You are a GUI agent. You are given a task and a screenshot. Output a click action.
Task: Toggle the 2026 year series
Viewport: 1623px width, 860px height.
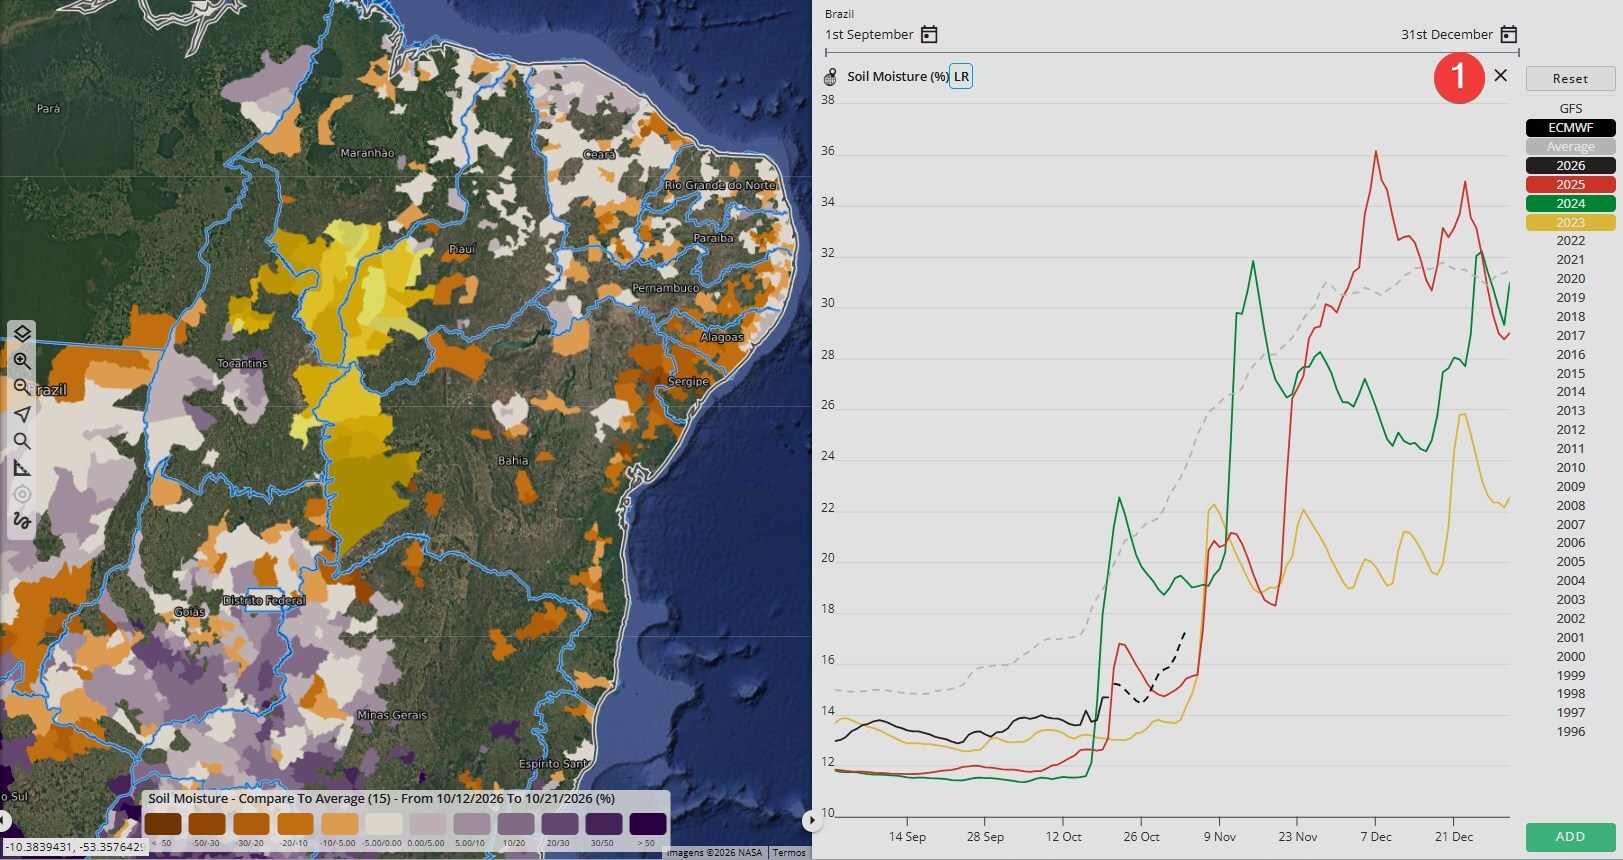coord(1570,166)
